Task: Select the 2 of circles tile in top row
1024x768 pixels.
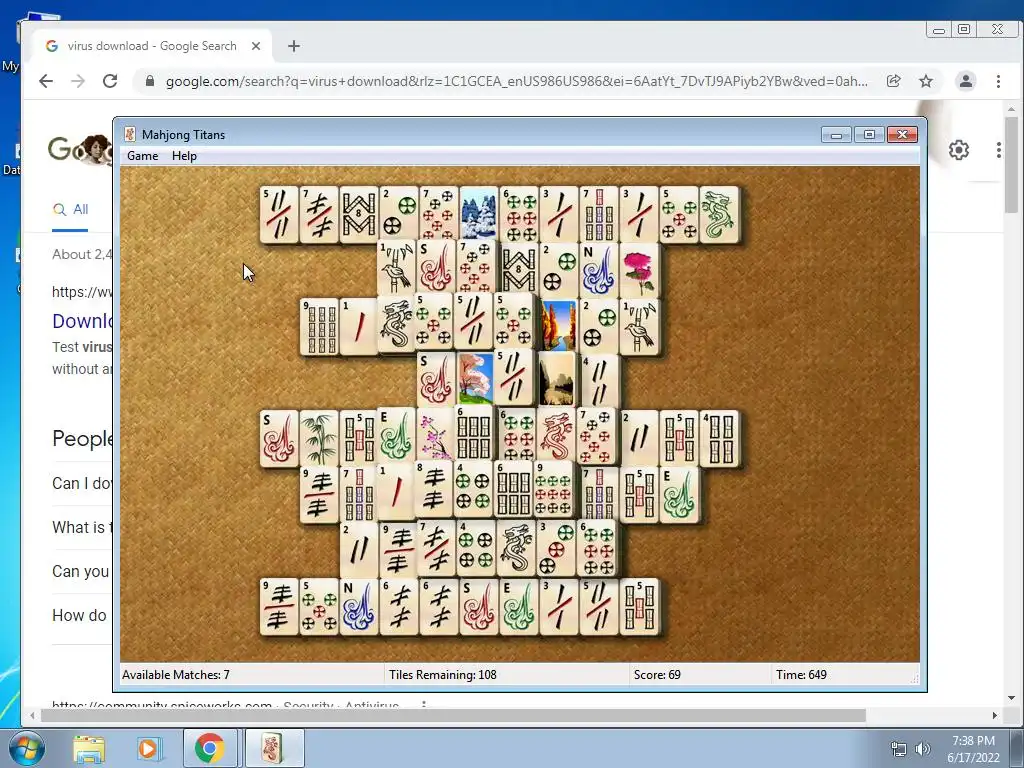Action: point(399,214)
